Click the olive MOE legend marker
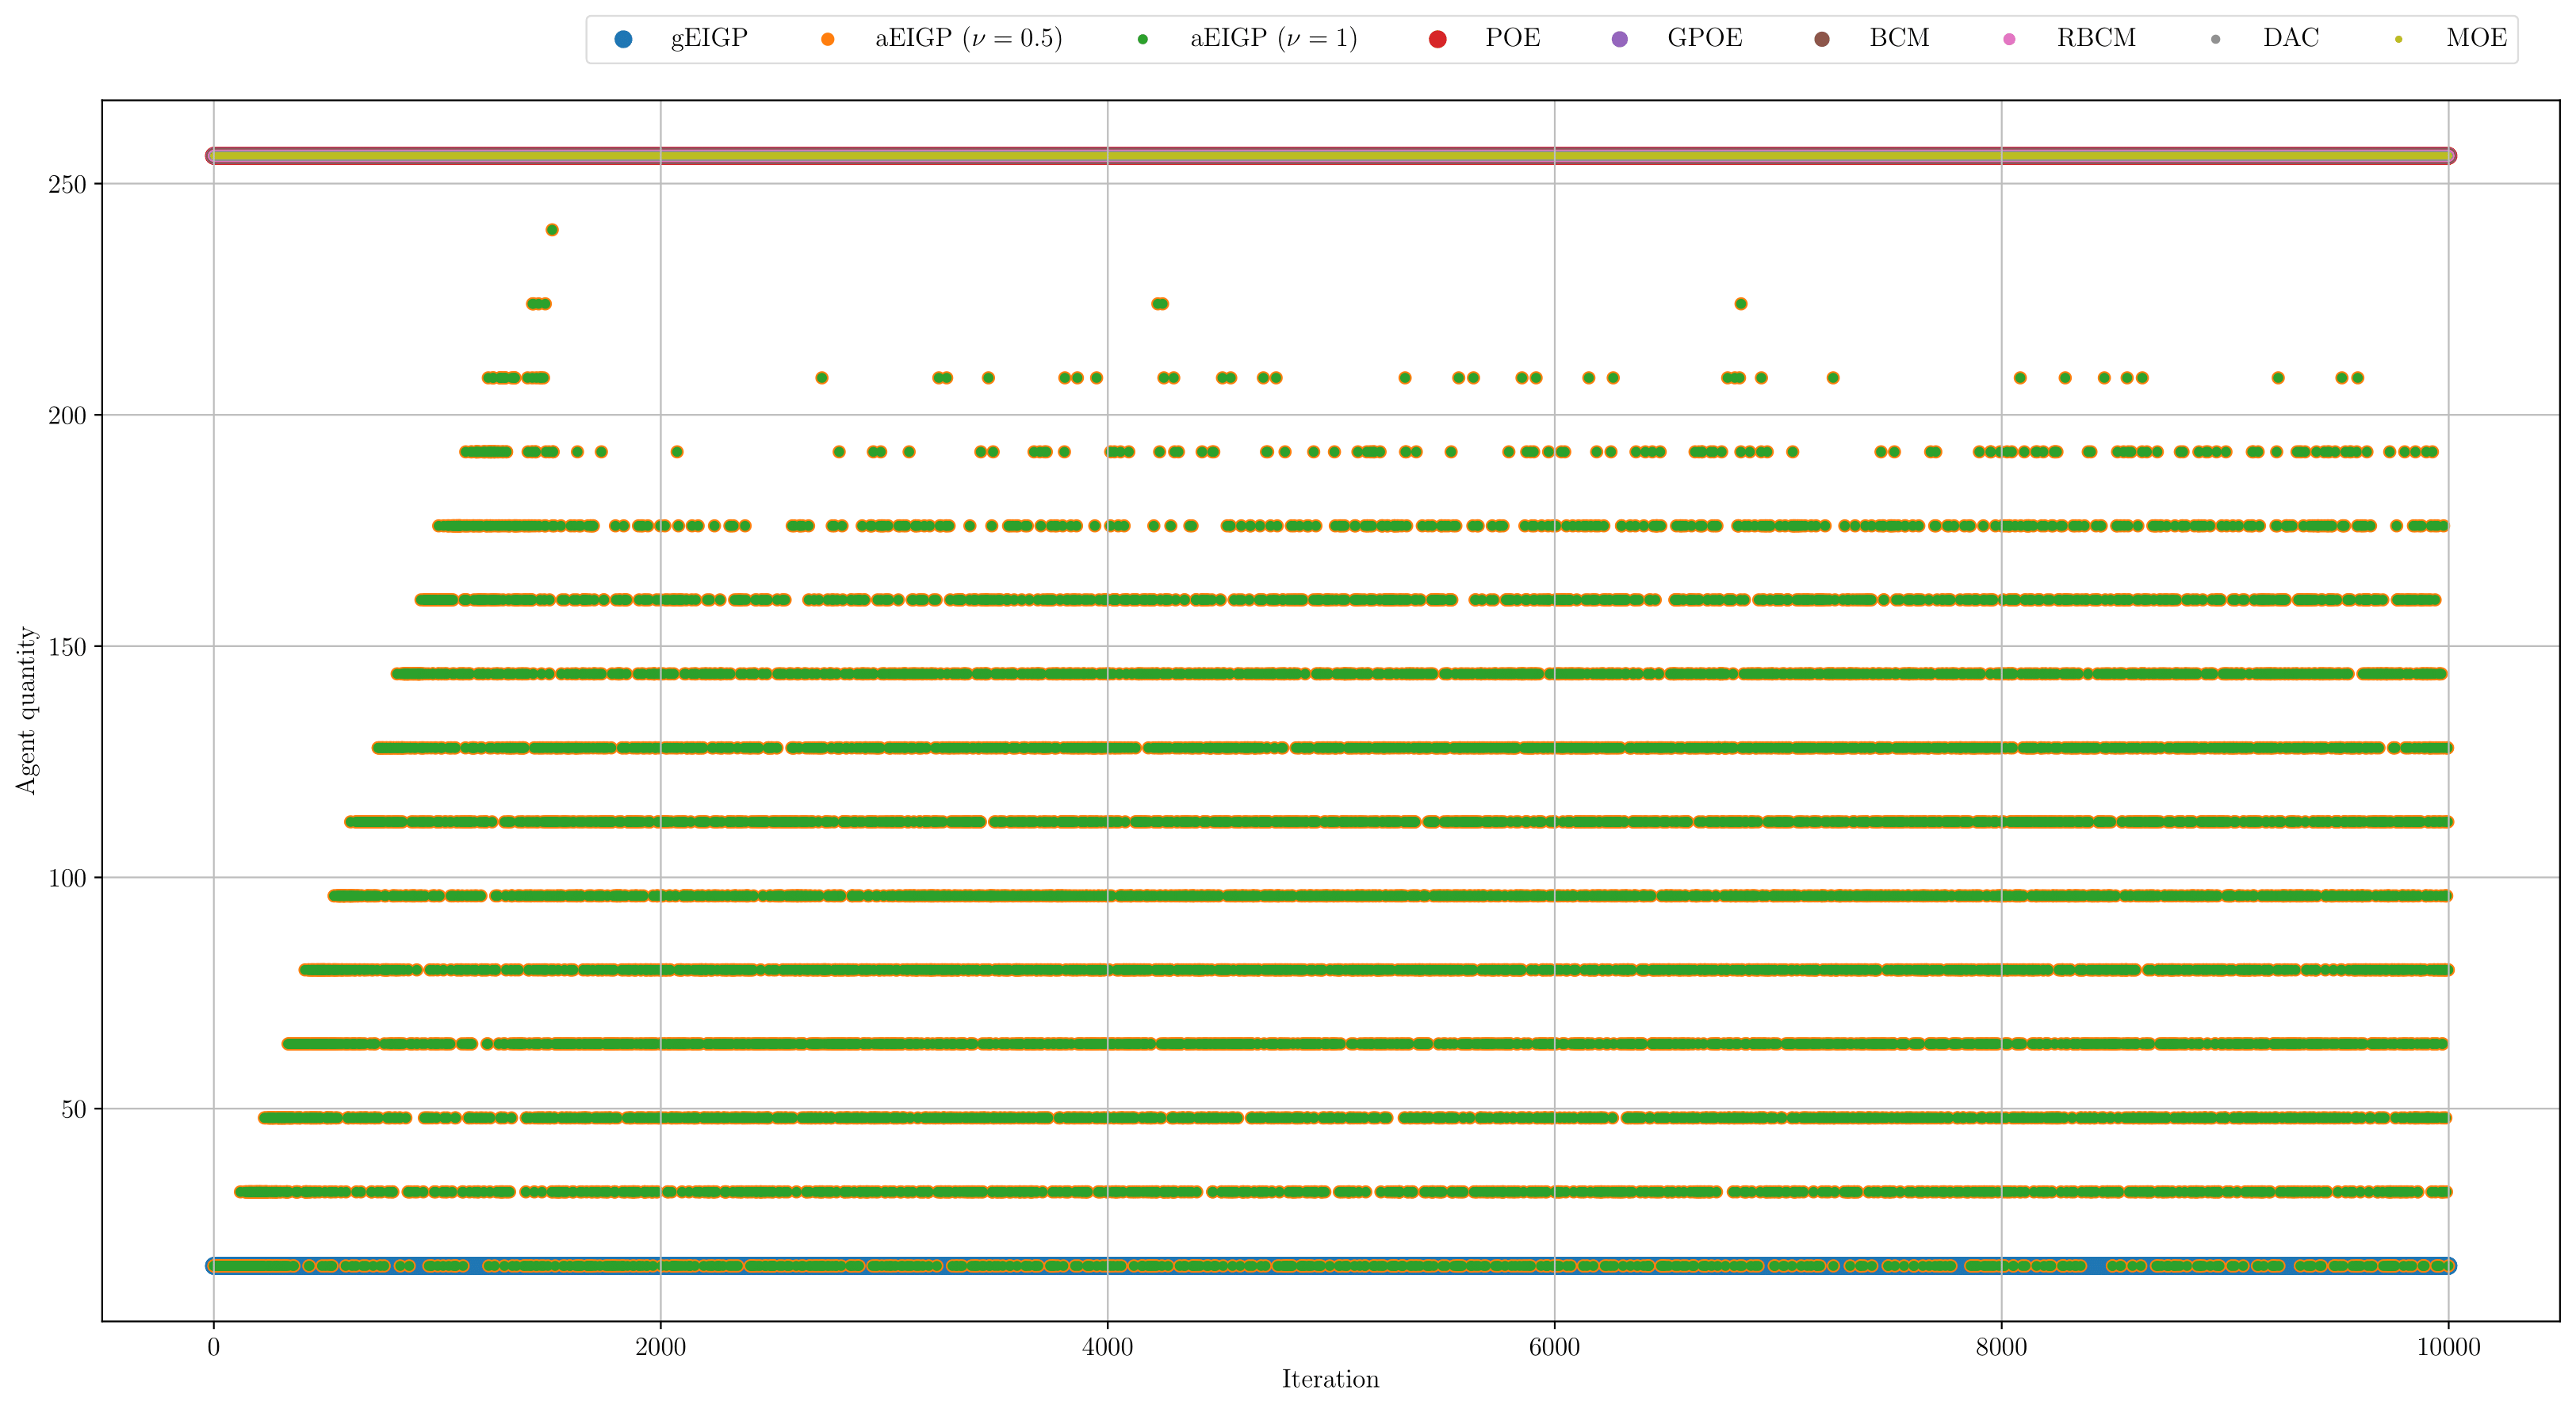This screenshot has height=1409, width=2576. [2398, 39]
